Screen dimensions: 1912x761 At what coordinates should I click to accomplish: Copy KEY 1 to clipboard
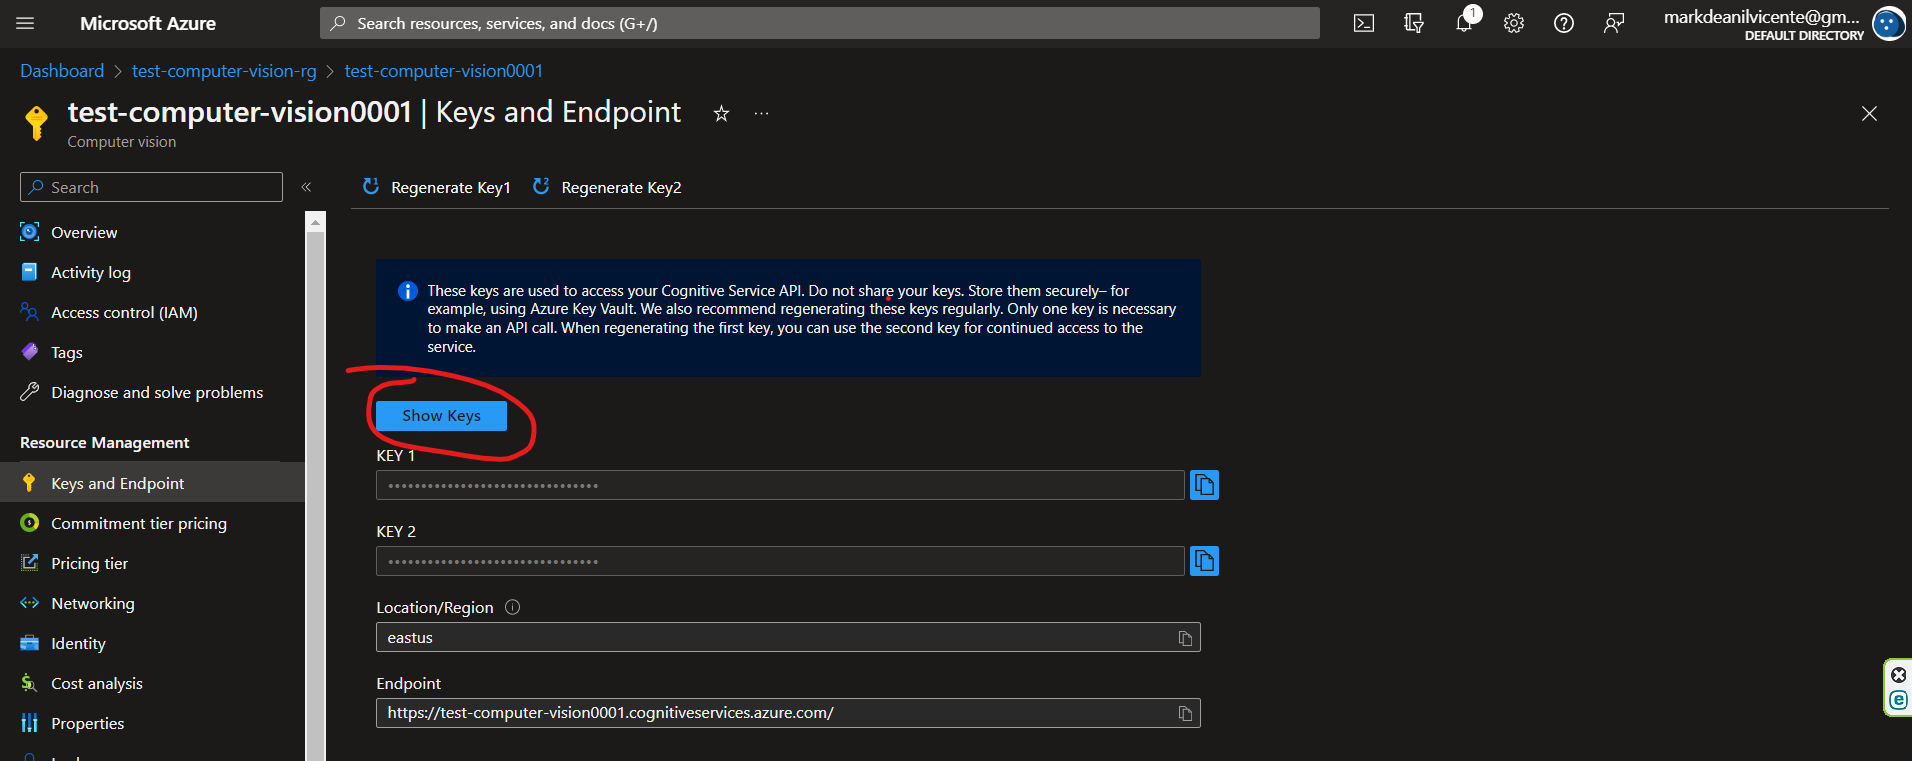[1204, 485]
